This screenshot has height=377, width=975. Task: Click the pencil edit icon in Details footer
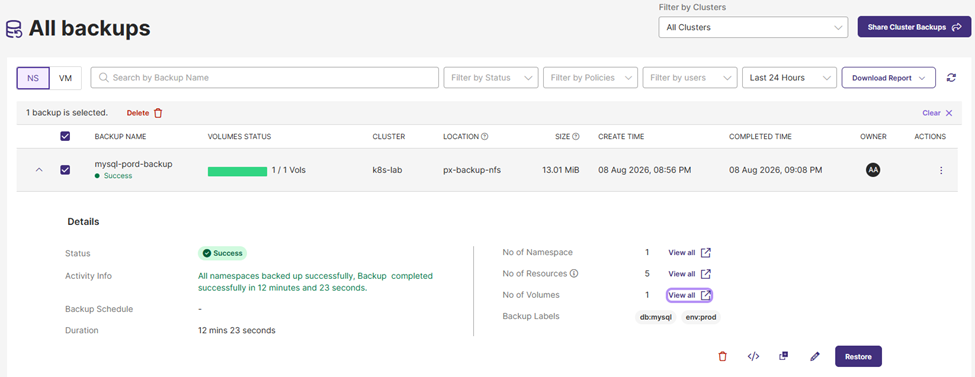click(815, 356)
